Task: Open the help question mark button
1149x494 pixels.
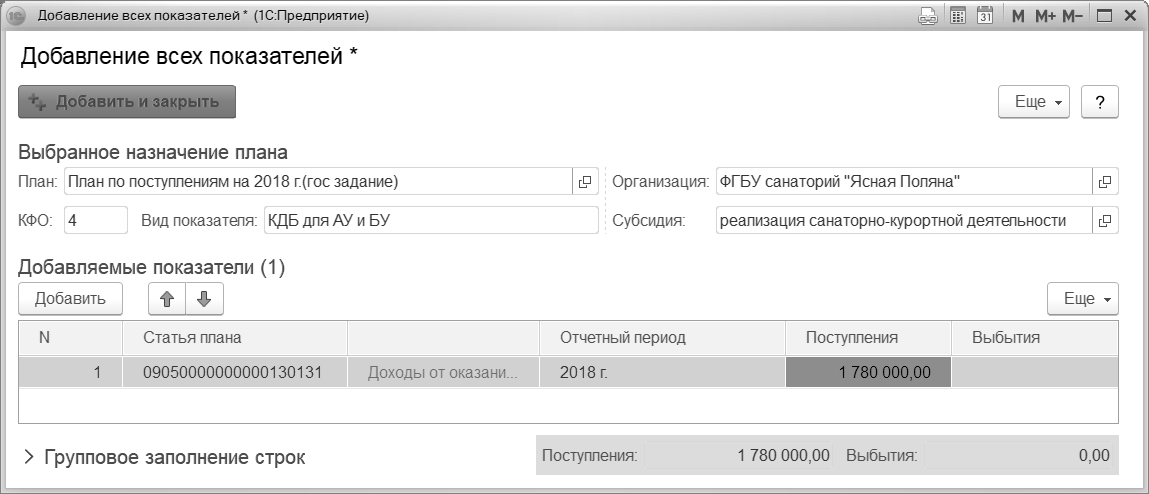Action: 1100,102
